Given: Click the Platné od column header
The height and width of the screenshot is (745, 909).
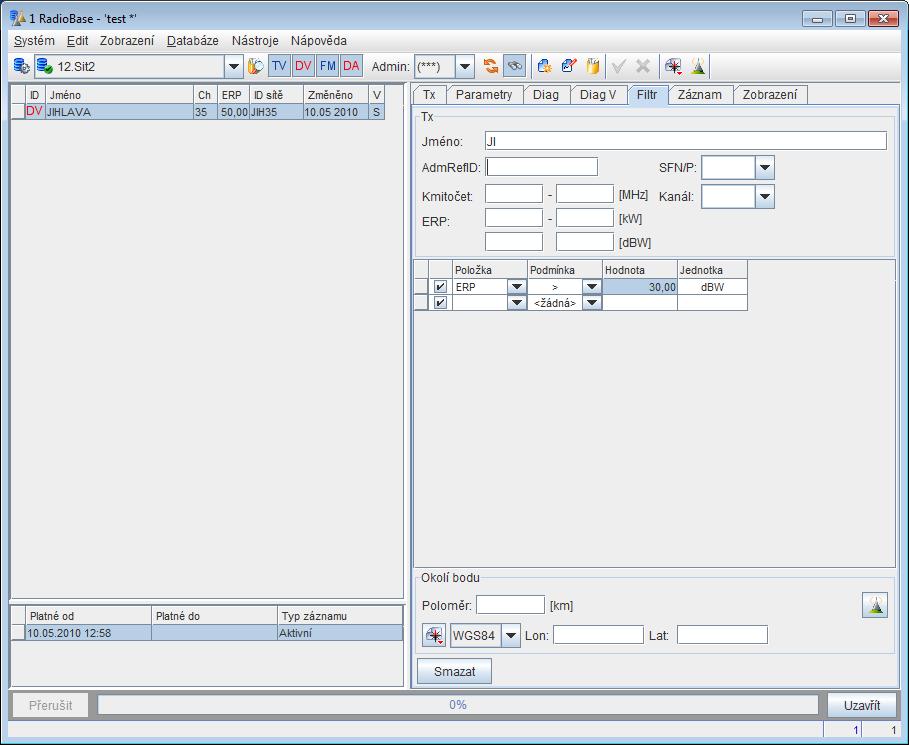Looking at the screenshot, I should (88, 616).
